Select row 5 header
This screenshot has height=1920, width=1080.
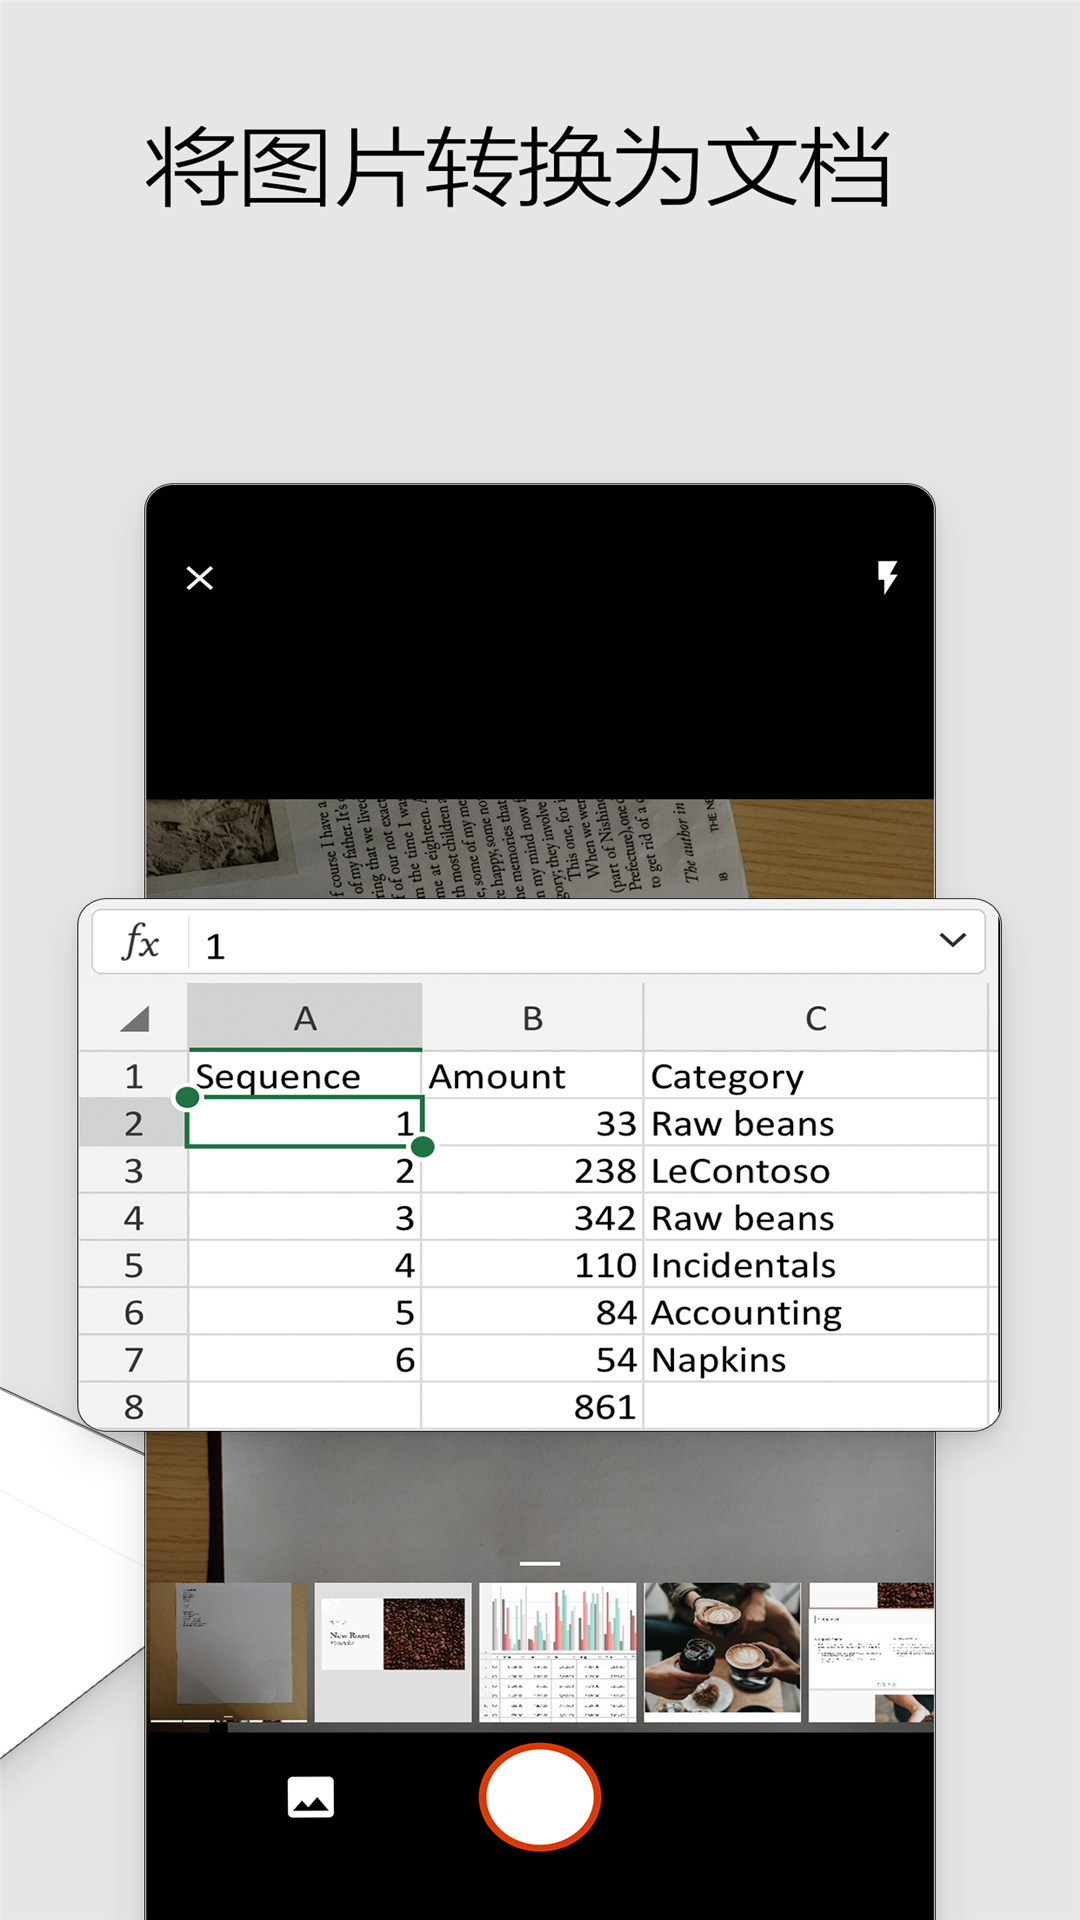(134, 1266)
